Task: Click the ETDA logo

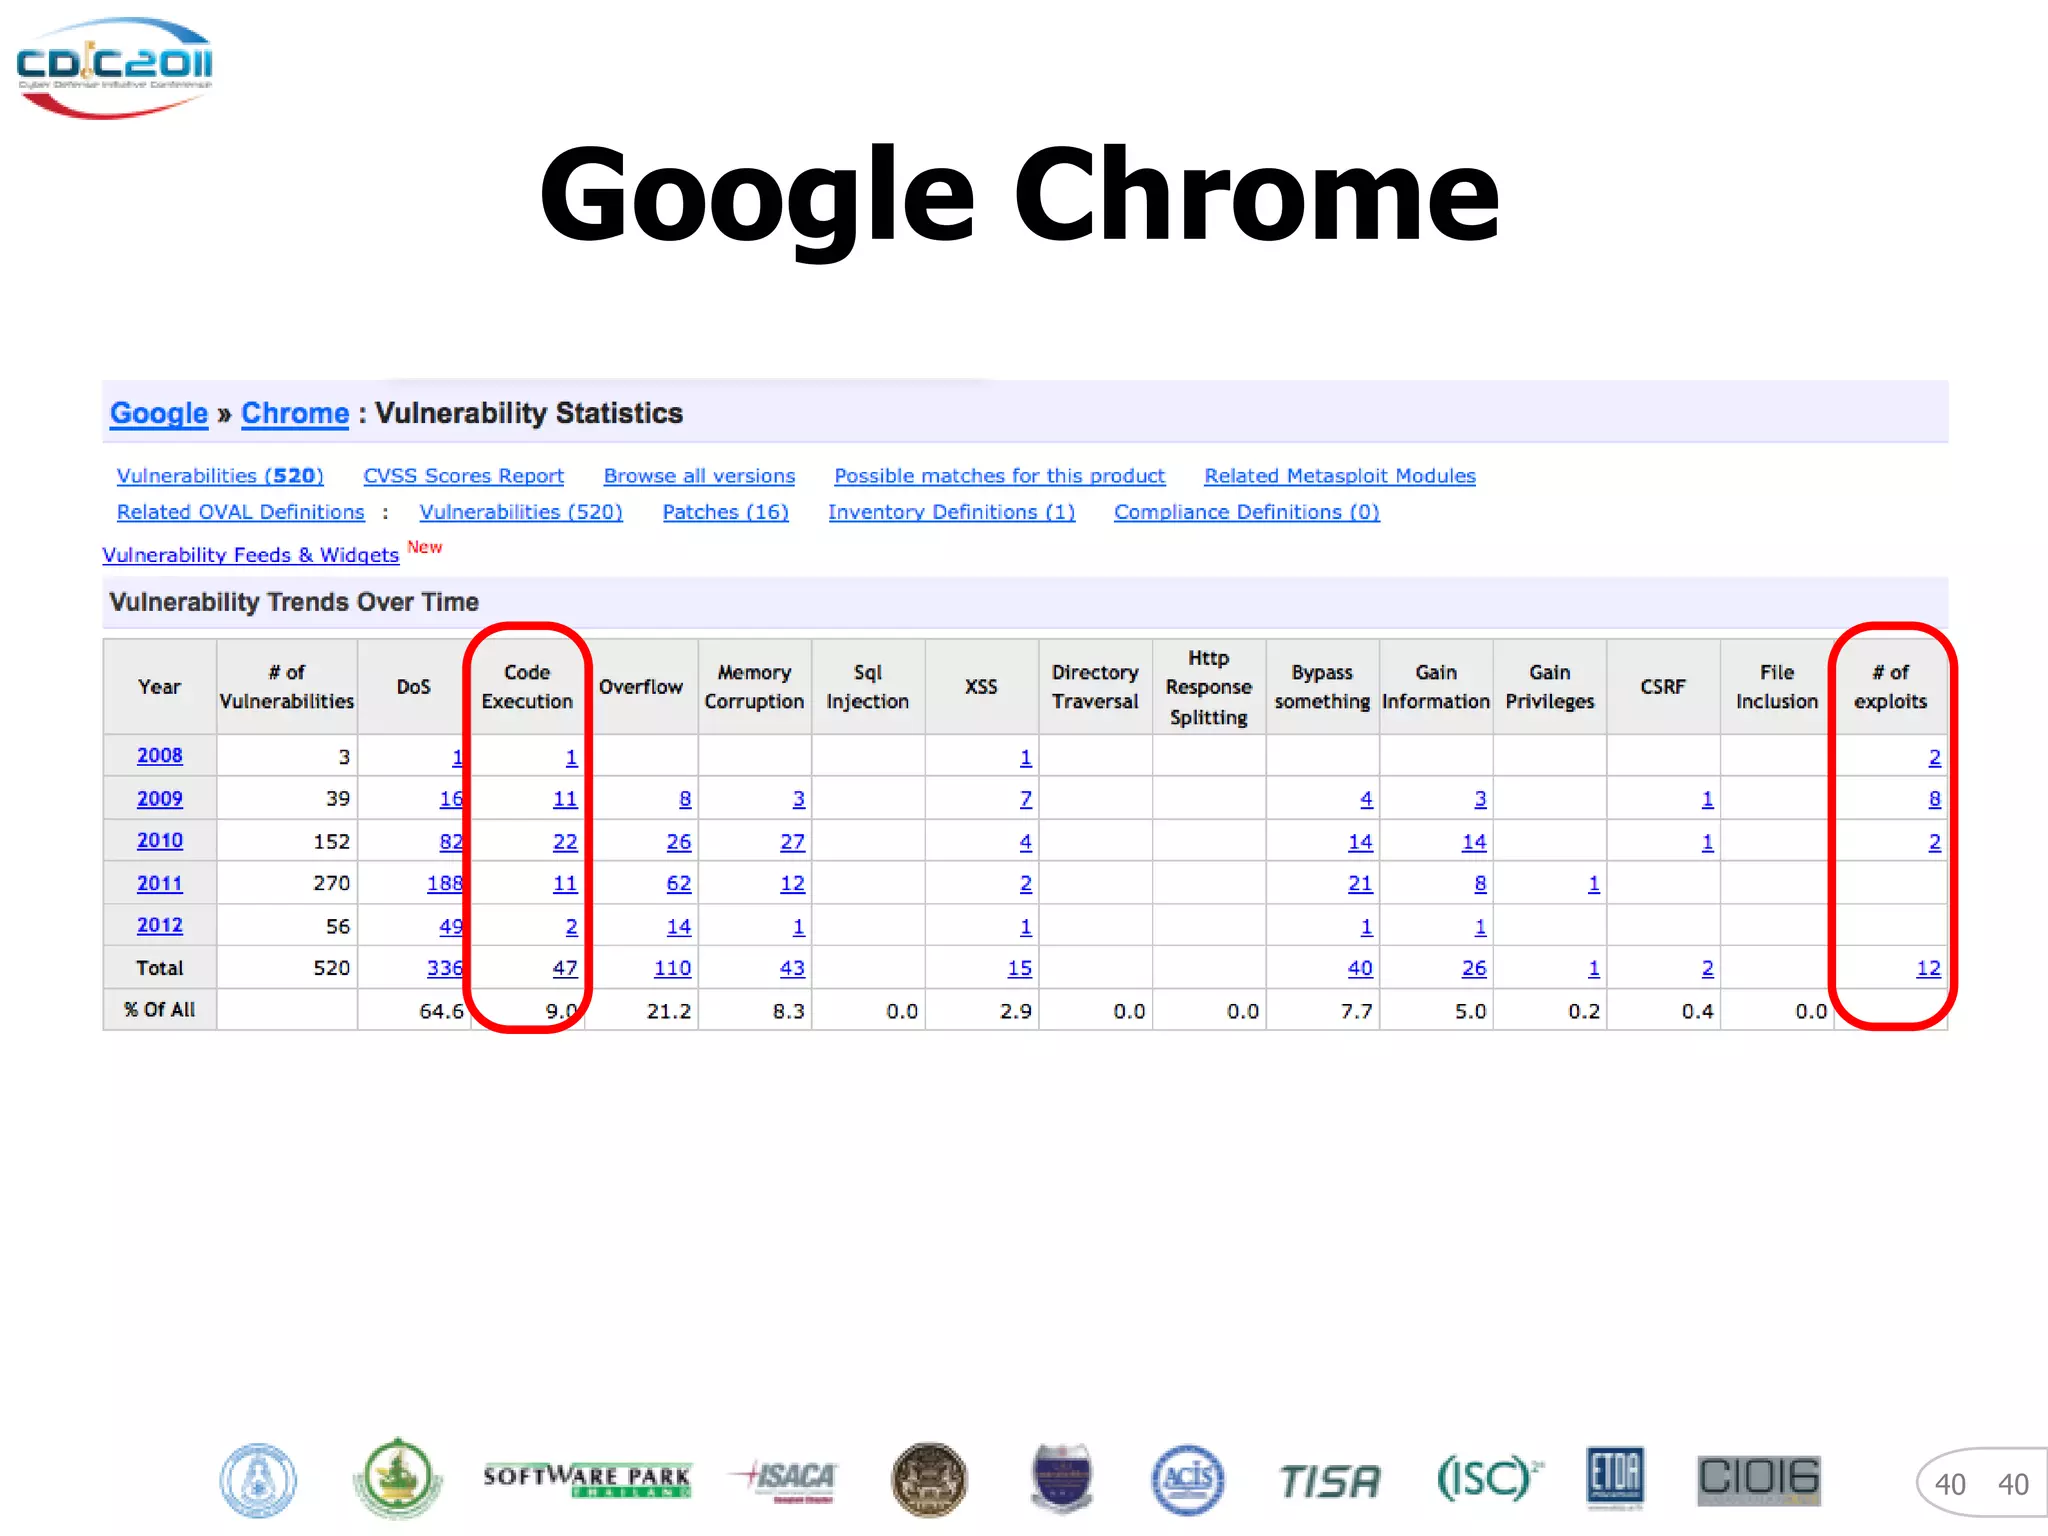Action: pos(1615,1478)
